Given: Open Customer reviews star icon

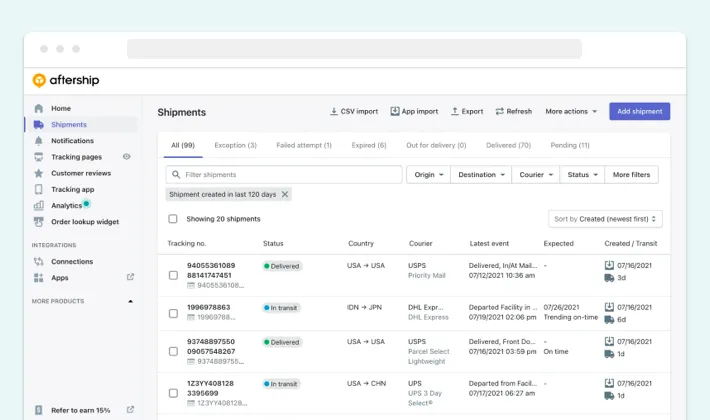Looking at the screenshot, I should pos(38,173).
